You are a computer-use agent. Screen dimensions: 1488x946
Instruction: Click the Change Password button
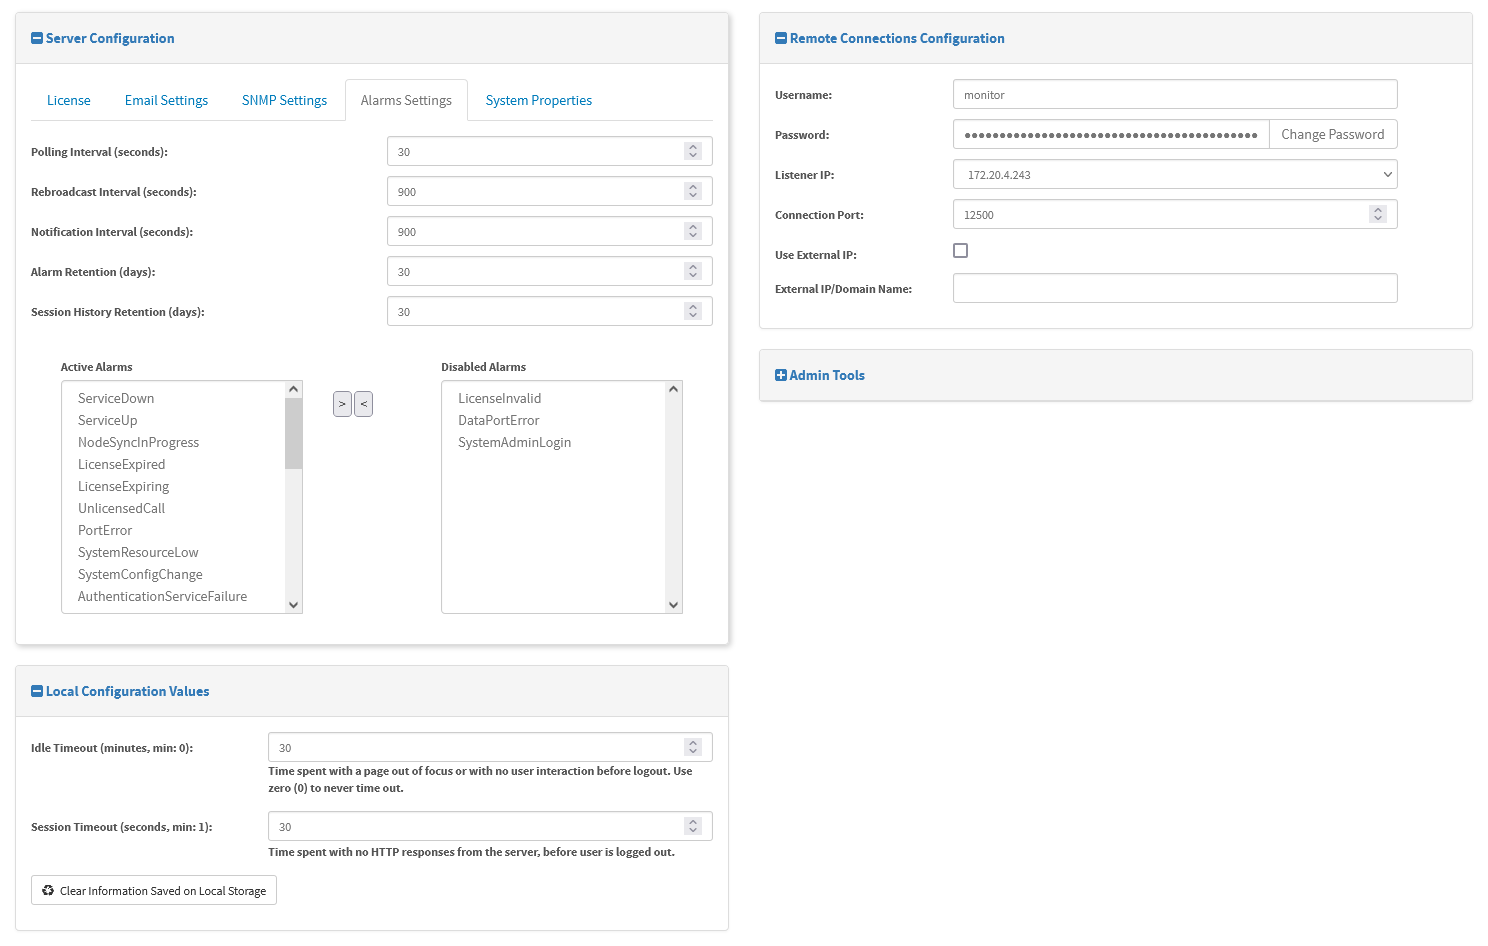(x=1332, y=135)
